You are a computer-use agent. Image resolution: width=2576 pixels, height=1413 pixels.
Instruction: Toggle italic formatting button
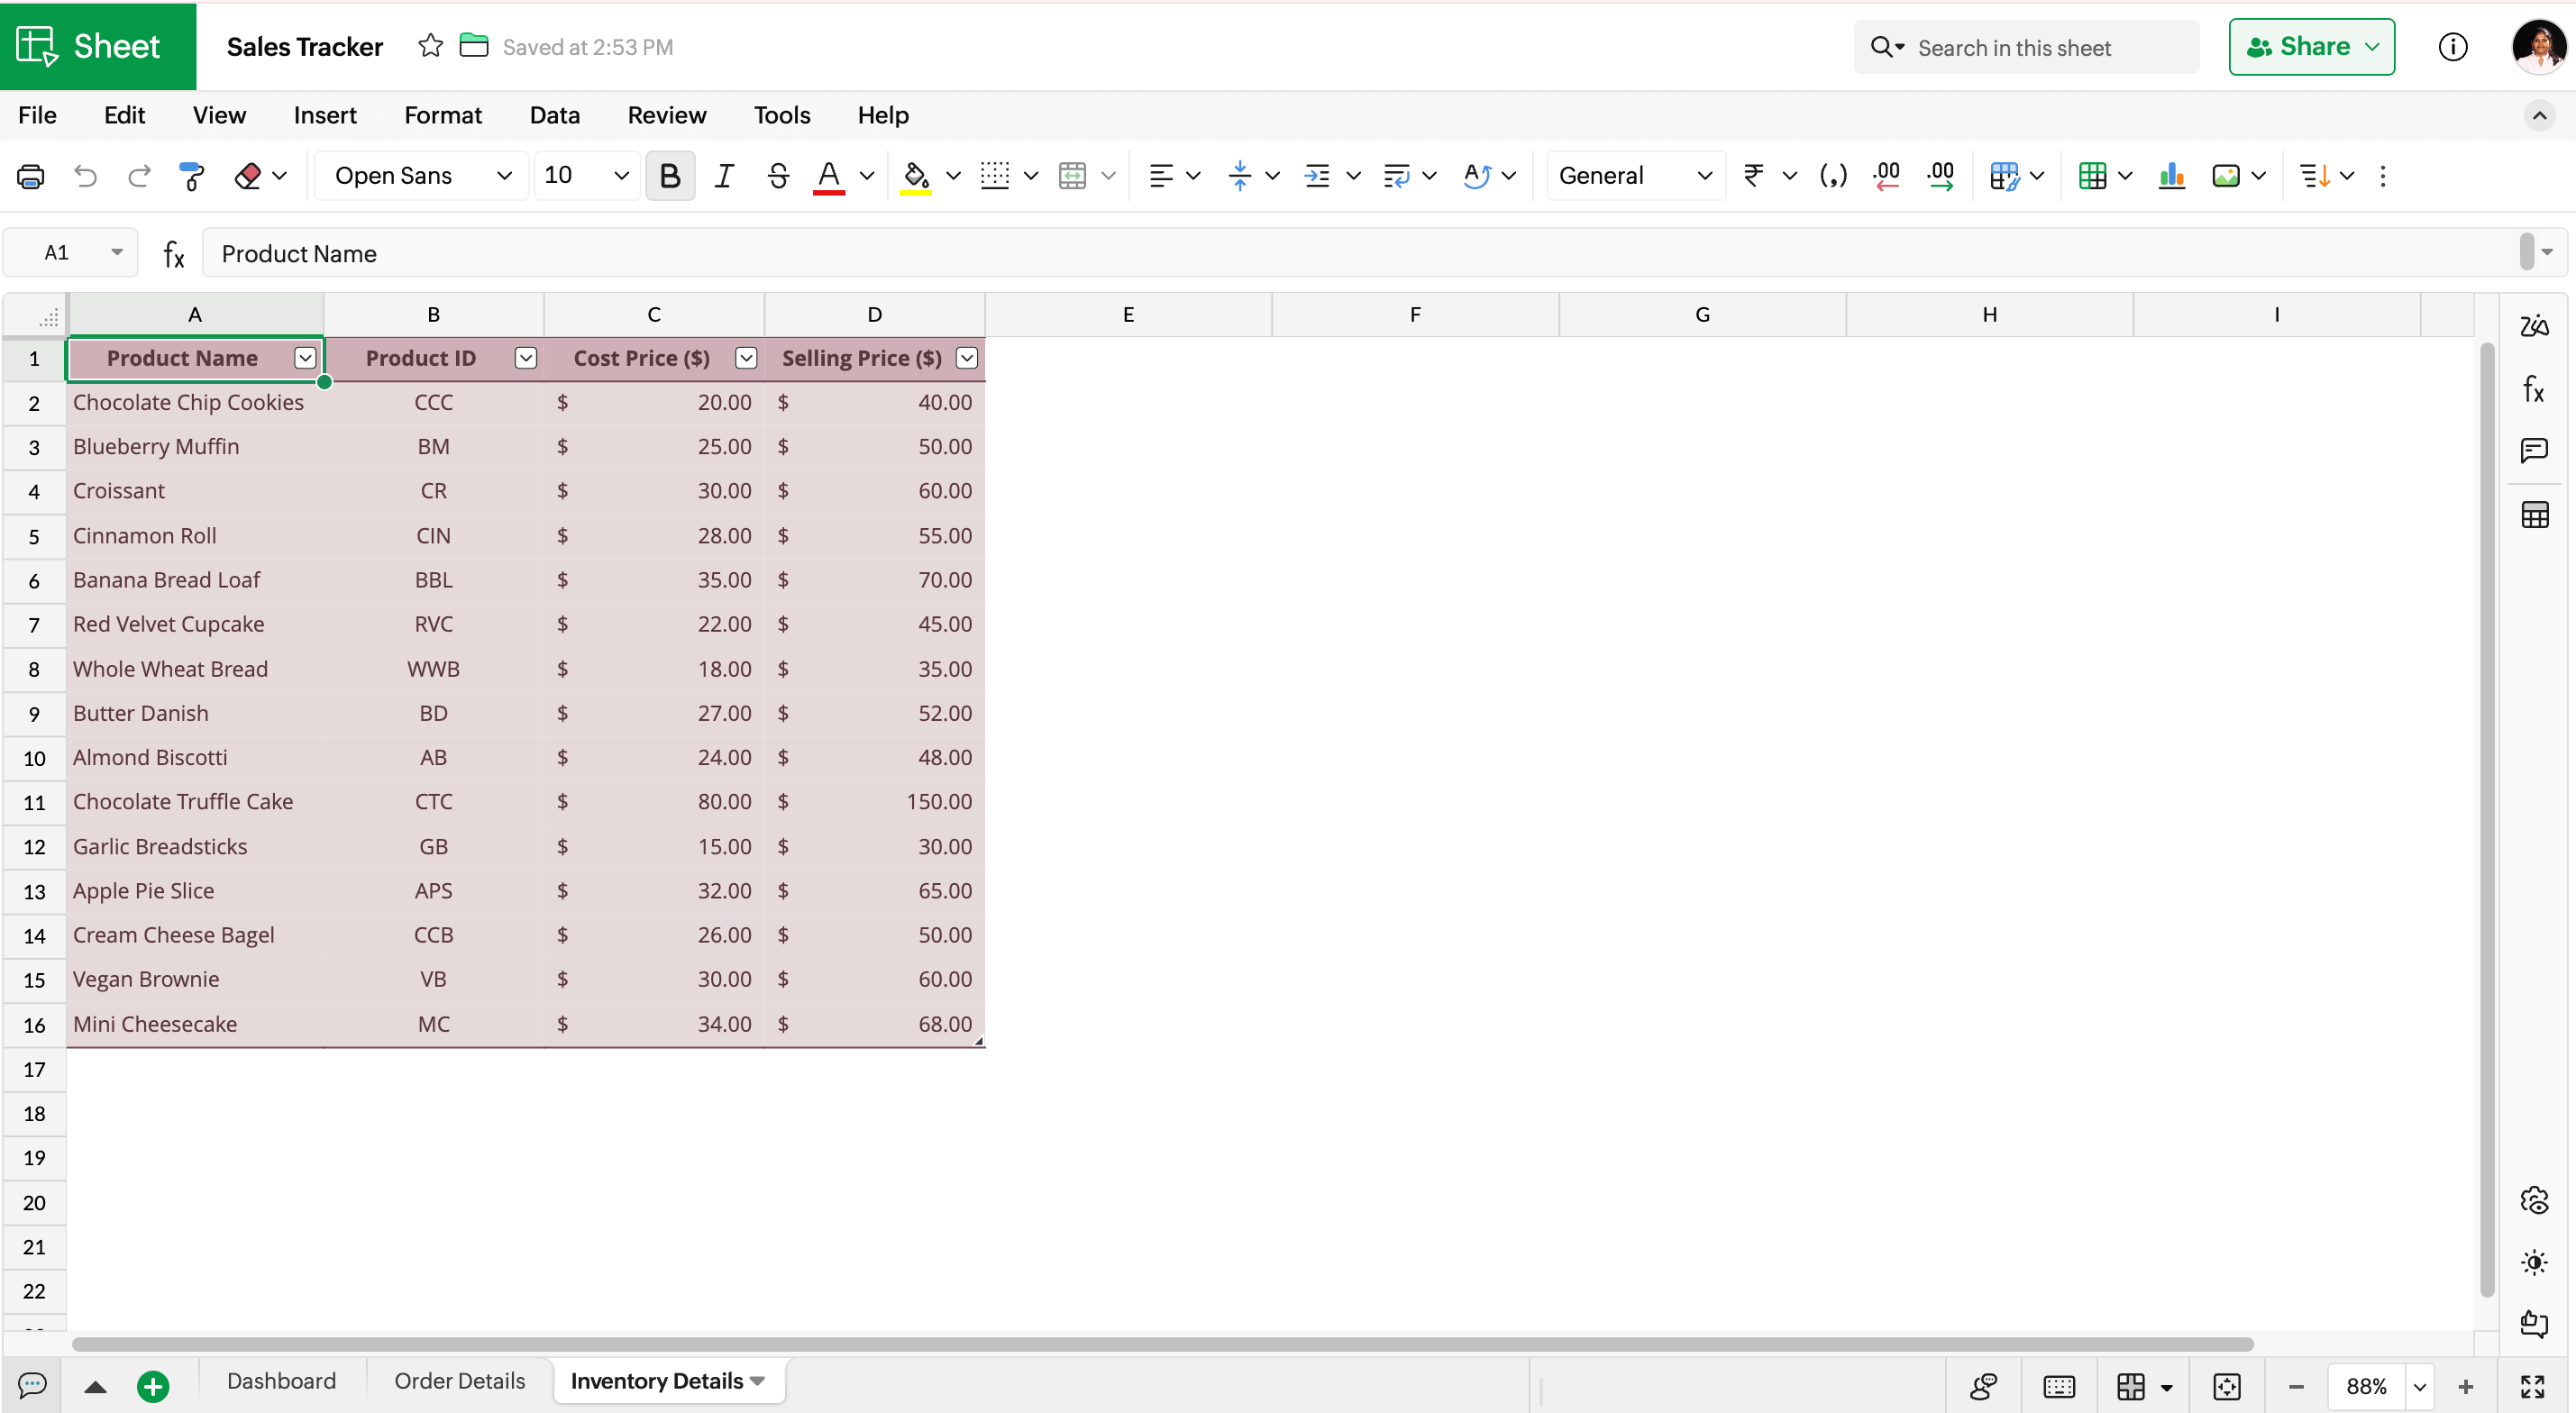724,176
